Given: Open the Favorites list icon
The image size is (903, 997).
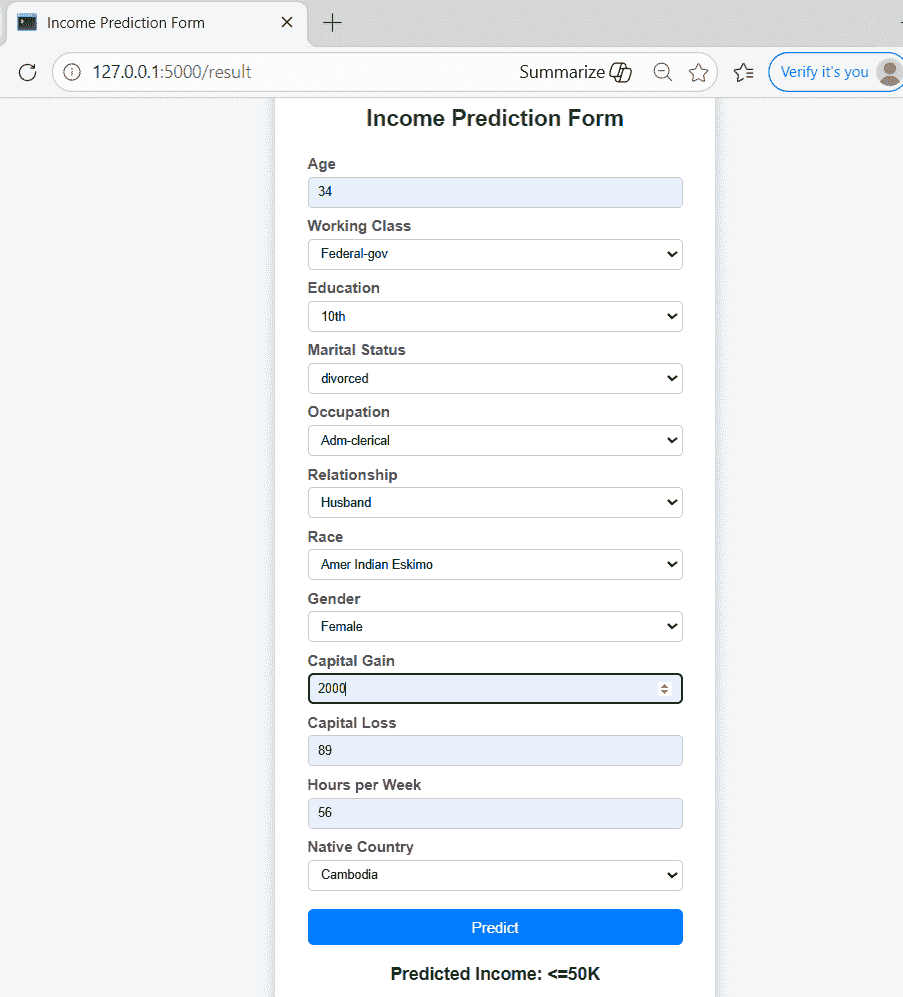Looking at the screenshot, I should (743, 72).
